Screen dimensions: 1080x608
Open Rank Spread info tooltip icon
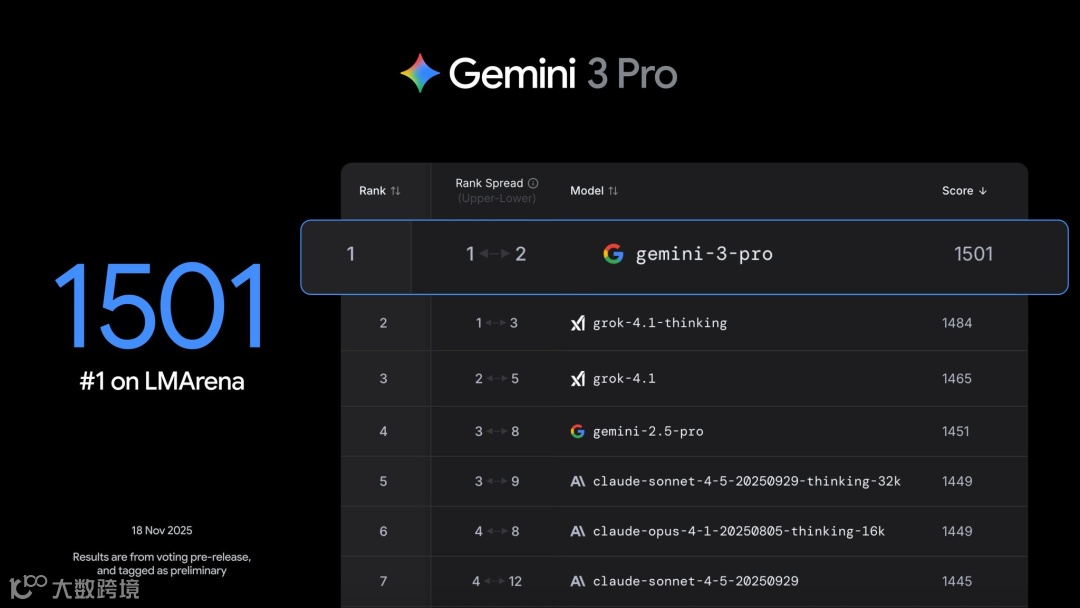tap(533, 183)
